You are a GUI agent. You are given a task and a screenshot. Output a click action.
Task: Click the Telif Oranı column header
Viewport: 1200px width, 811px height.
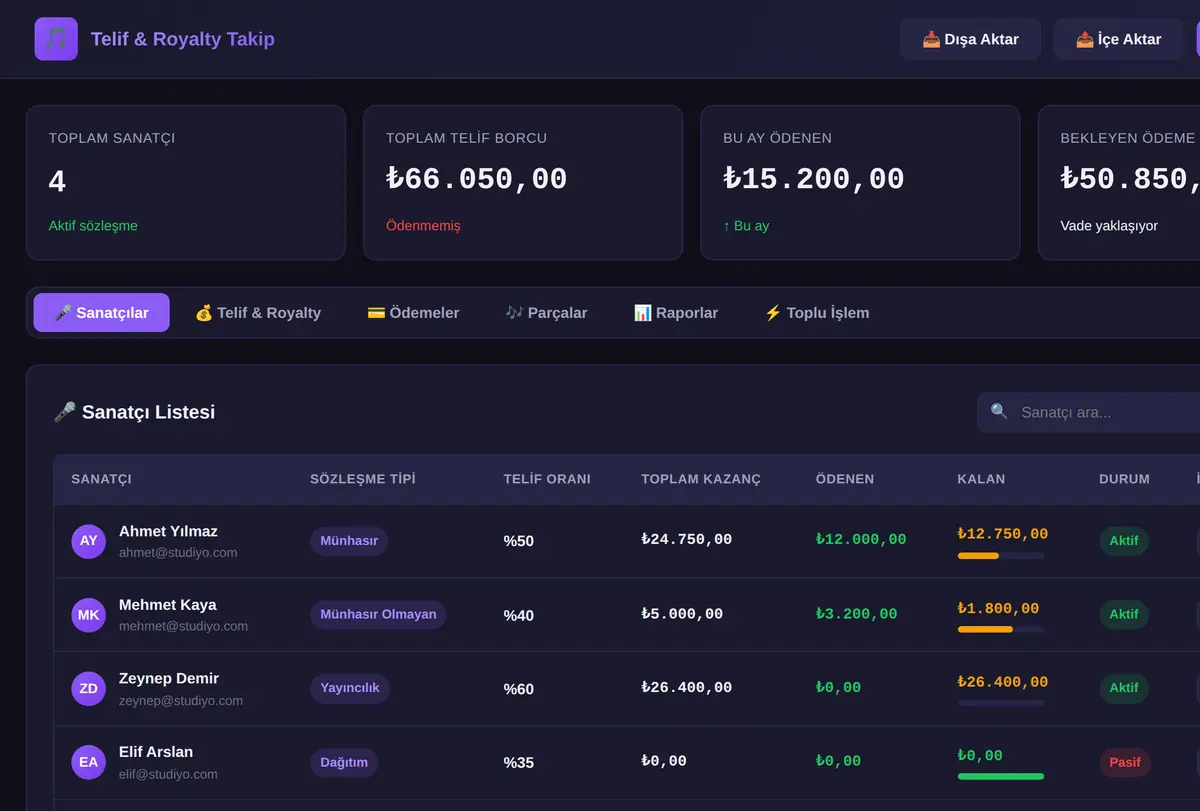point(547,479)
